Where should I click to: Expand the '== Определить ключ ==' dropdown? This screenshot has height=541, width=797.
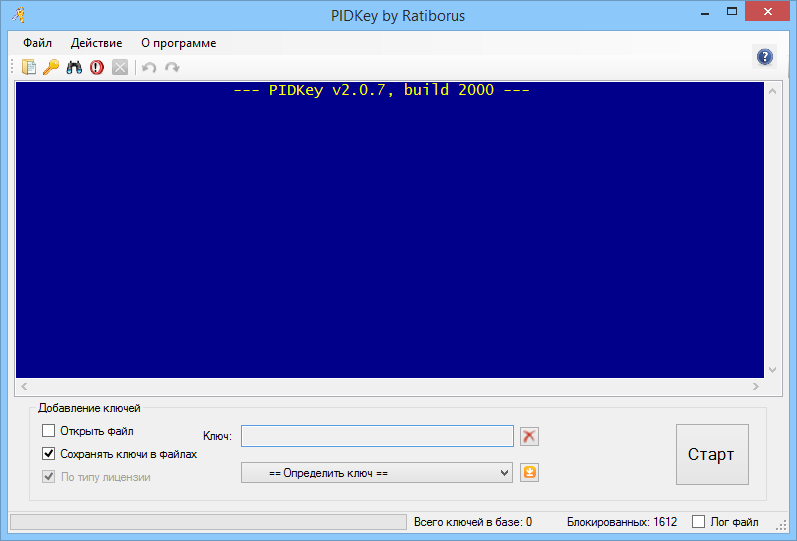(x=377, y=472)
